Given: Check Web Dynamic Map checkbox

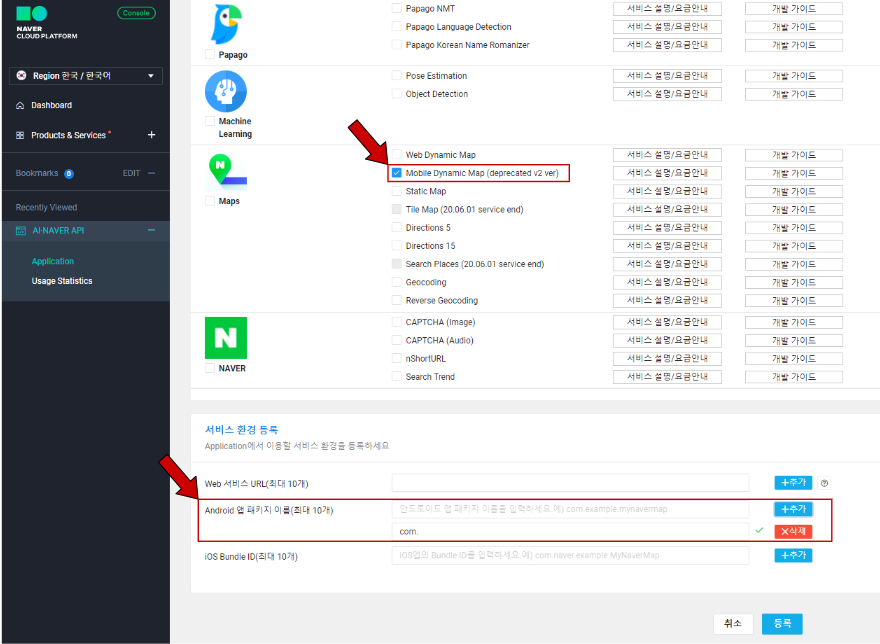Looking at the screenshot, I should point(397,154).
